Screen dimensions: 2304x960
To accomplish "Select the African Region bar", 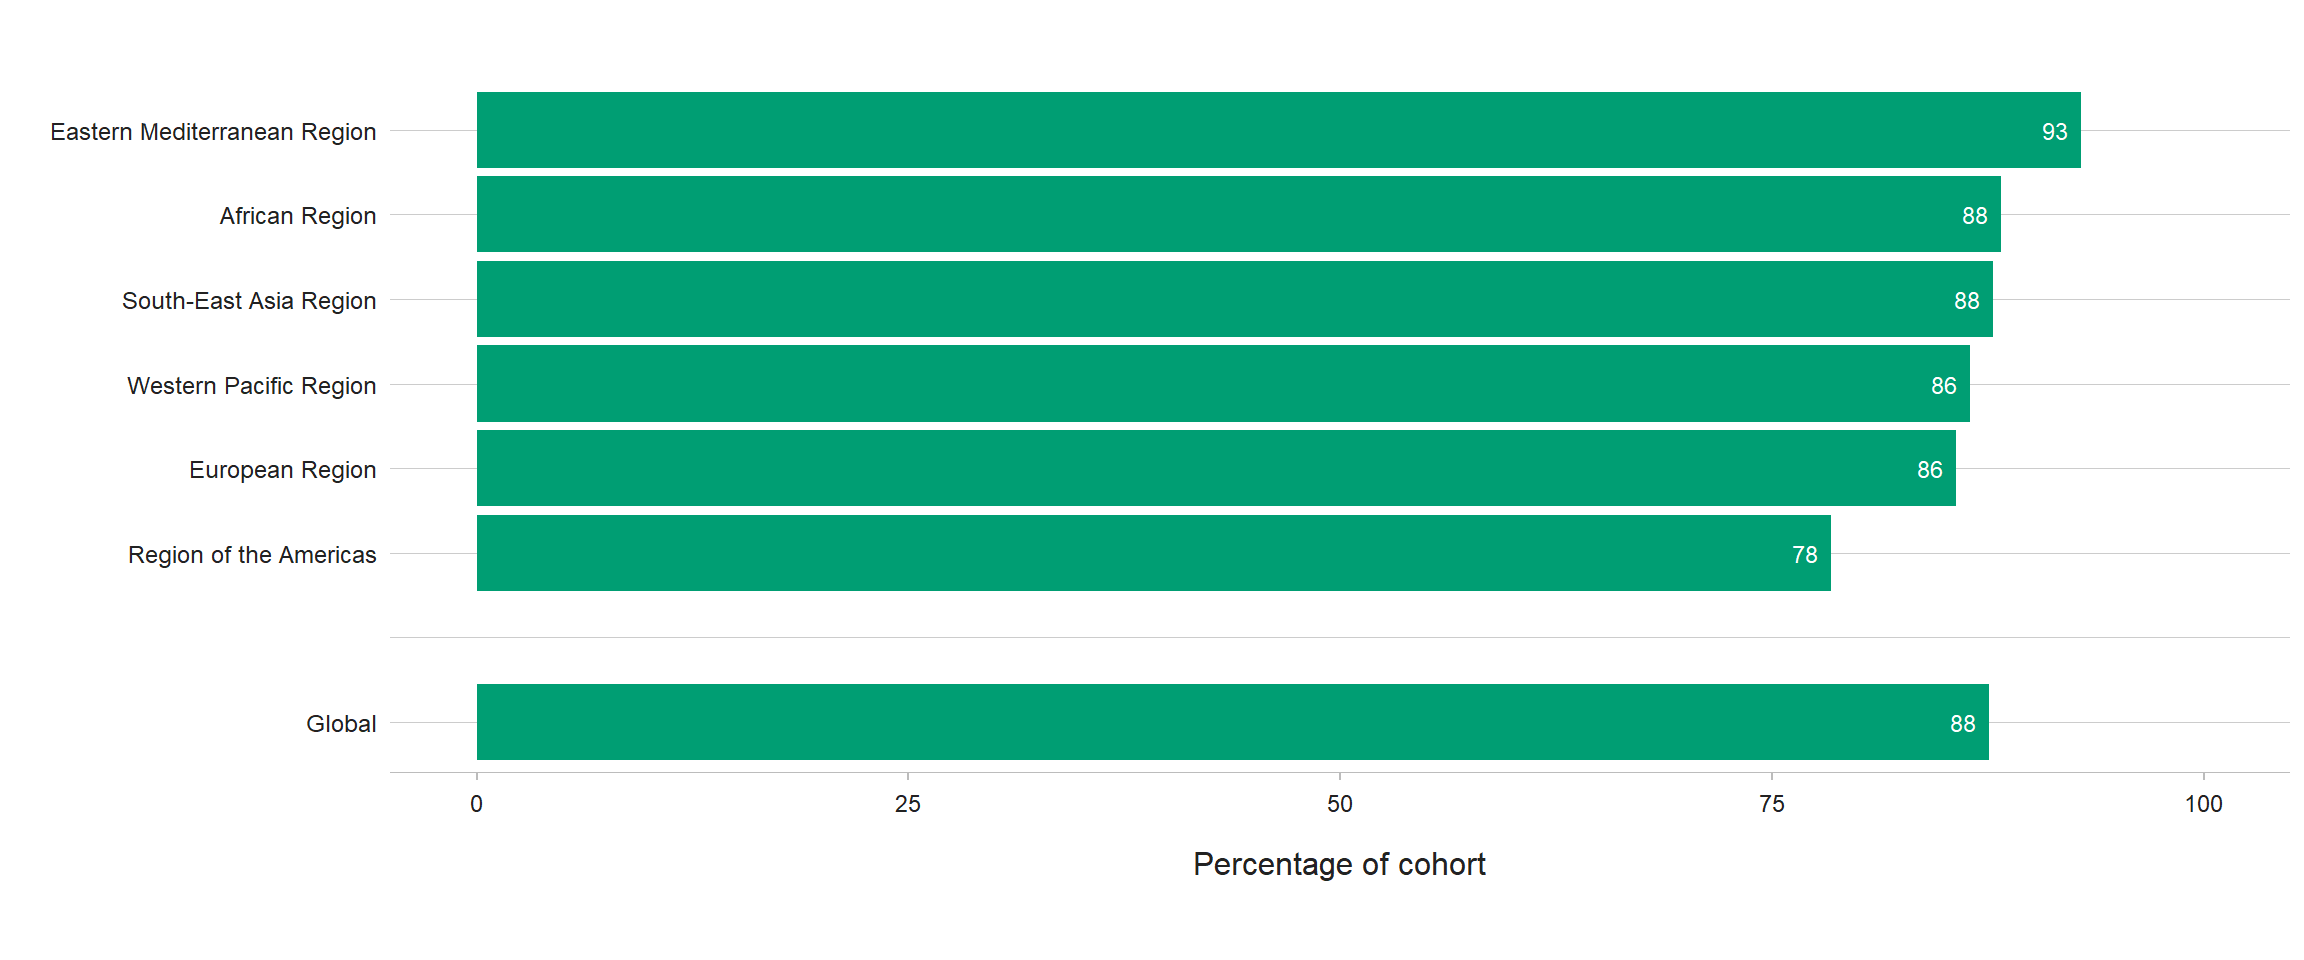I will pos(1238,214).
